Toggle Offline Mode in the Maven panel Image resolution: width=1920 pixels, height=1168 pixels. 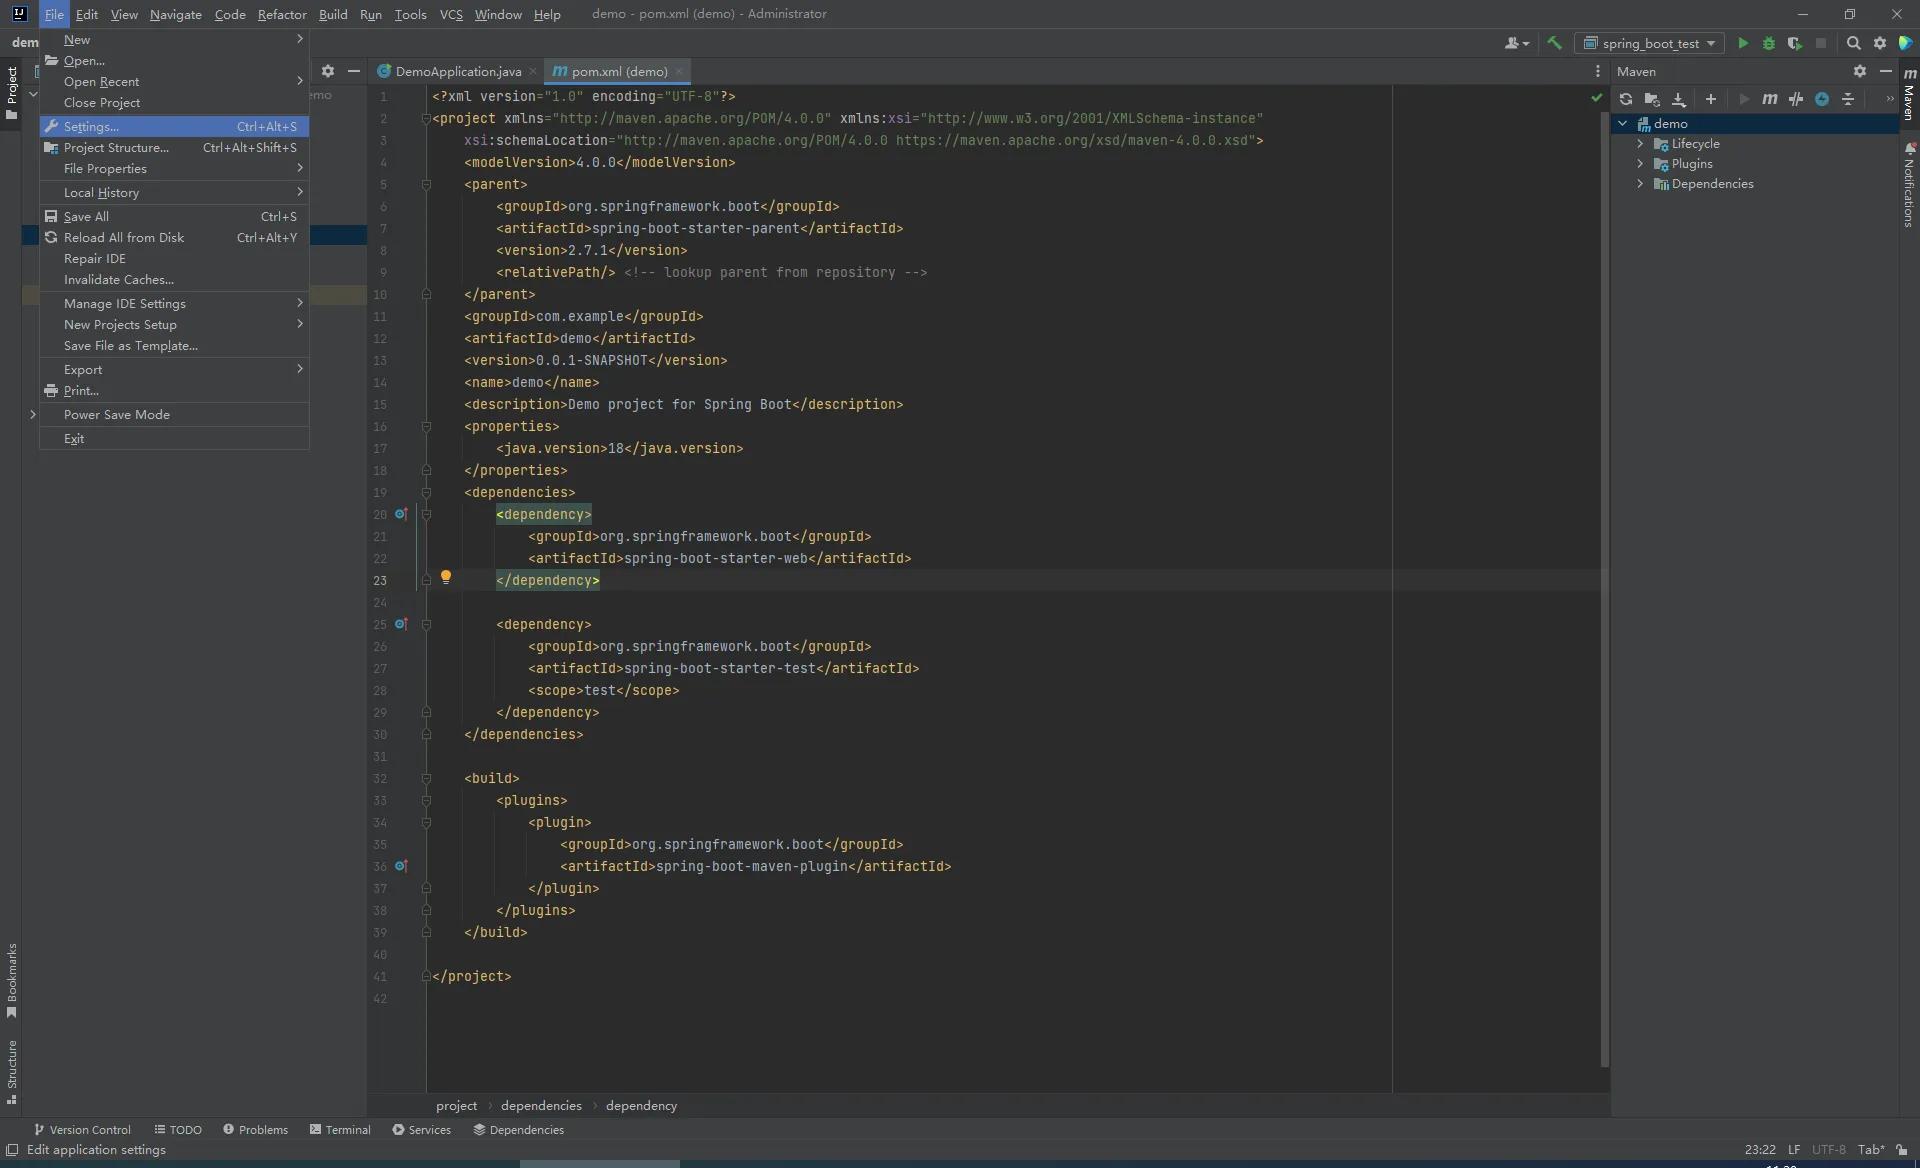click(1824, 99)
